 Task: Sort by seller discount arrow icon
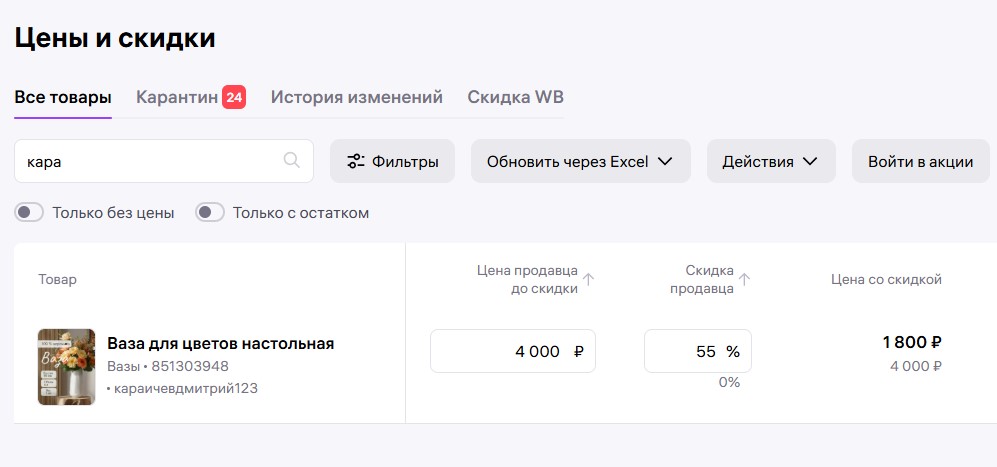click(744, 280)
